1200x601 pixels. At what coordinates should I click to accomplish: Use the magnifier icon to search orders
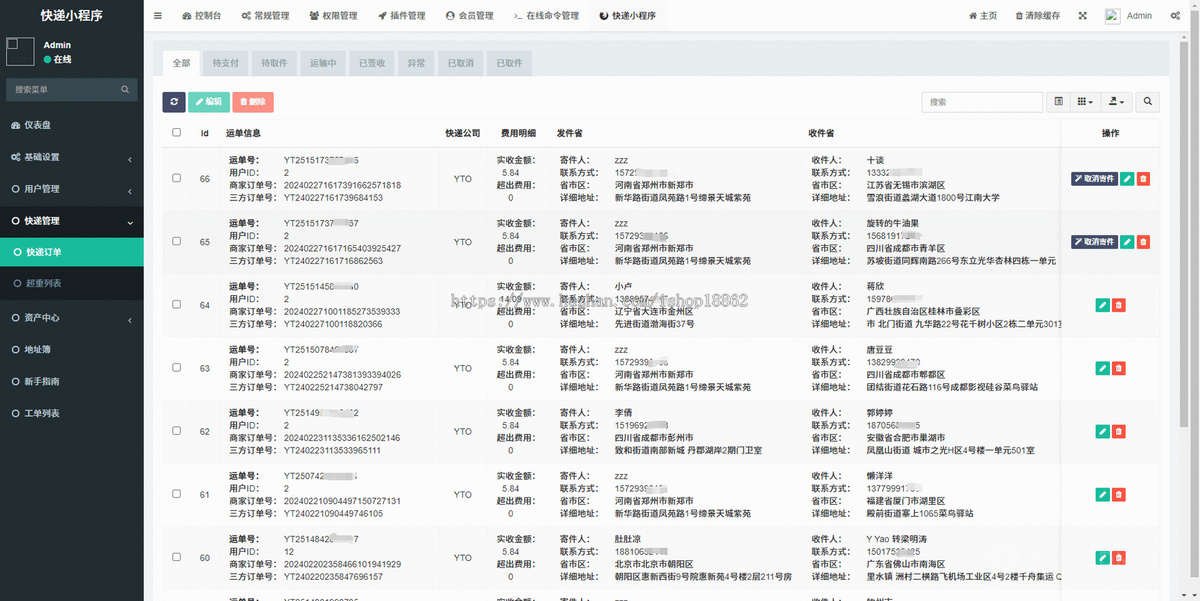[1147, 101]
